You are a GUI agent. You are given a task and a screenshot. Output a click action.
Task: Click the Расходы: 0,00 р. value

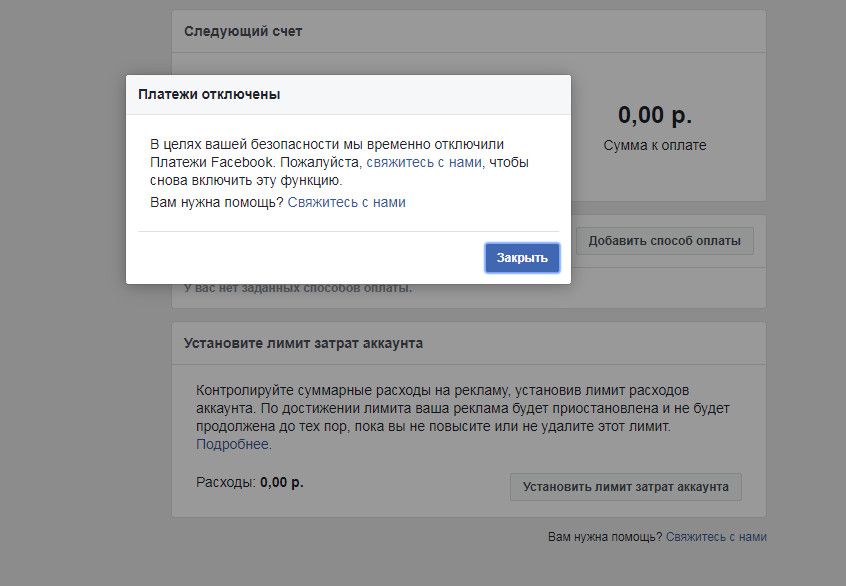pyautogui.click(x=250, y=482)
